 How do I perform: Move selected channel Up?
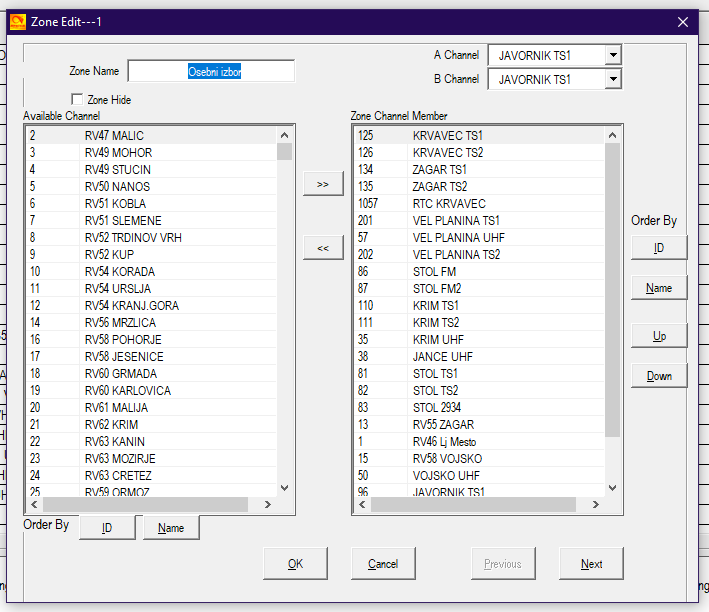[659, 336]
